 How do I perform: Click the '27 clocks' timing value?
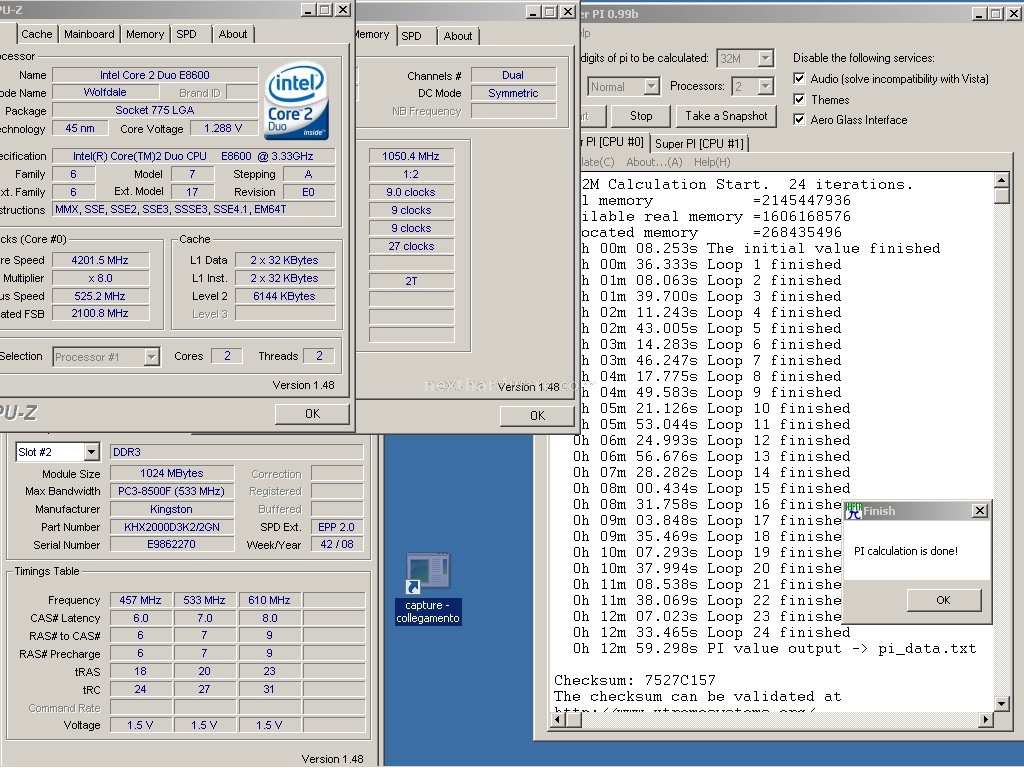[411, 246]
